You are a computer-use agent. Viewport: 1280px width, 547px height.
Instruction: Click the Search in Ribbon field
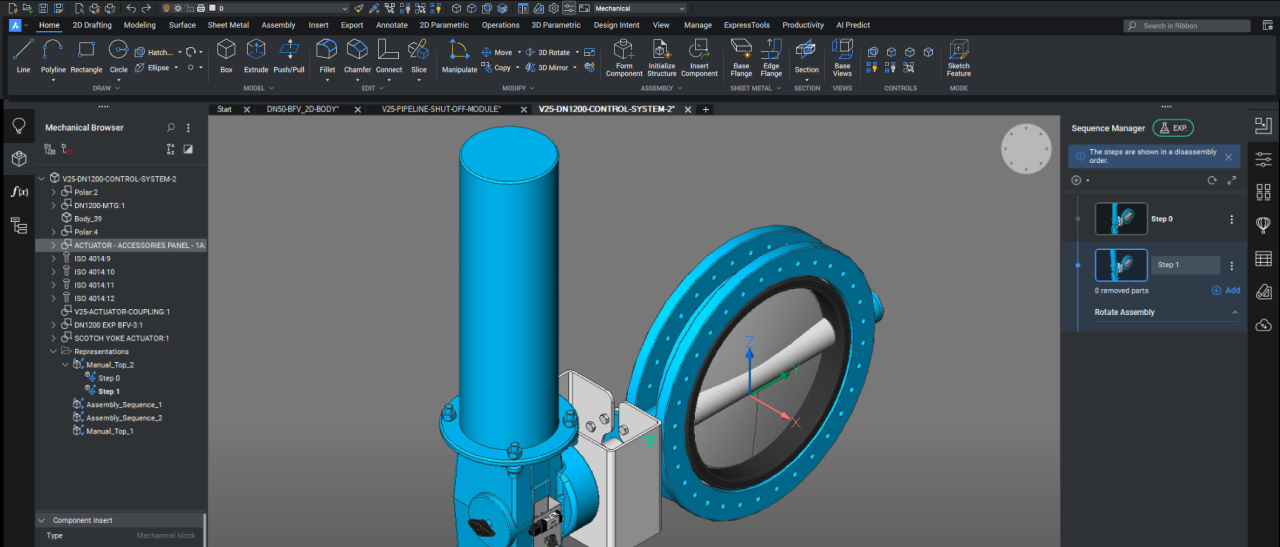[x=1186, y=26]
